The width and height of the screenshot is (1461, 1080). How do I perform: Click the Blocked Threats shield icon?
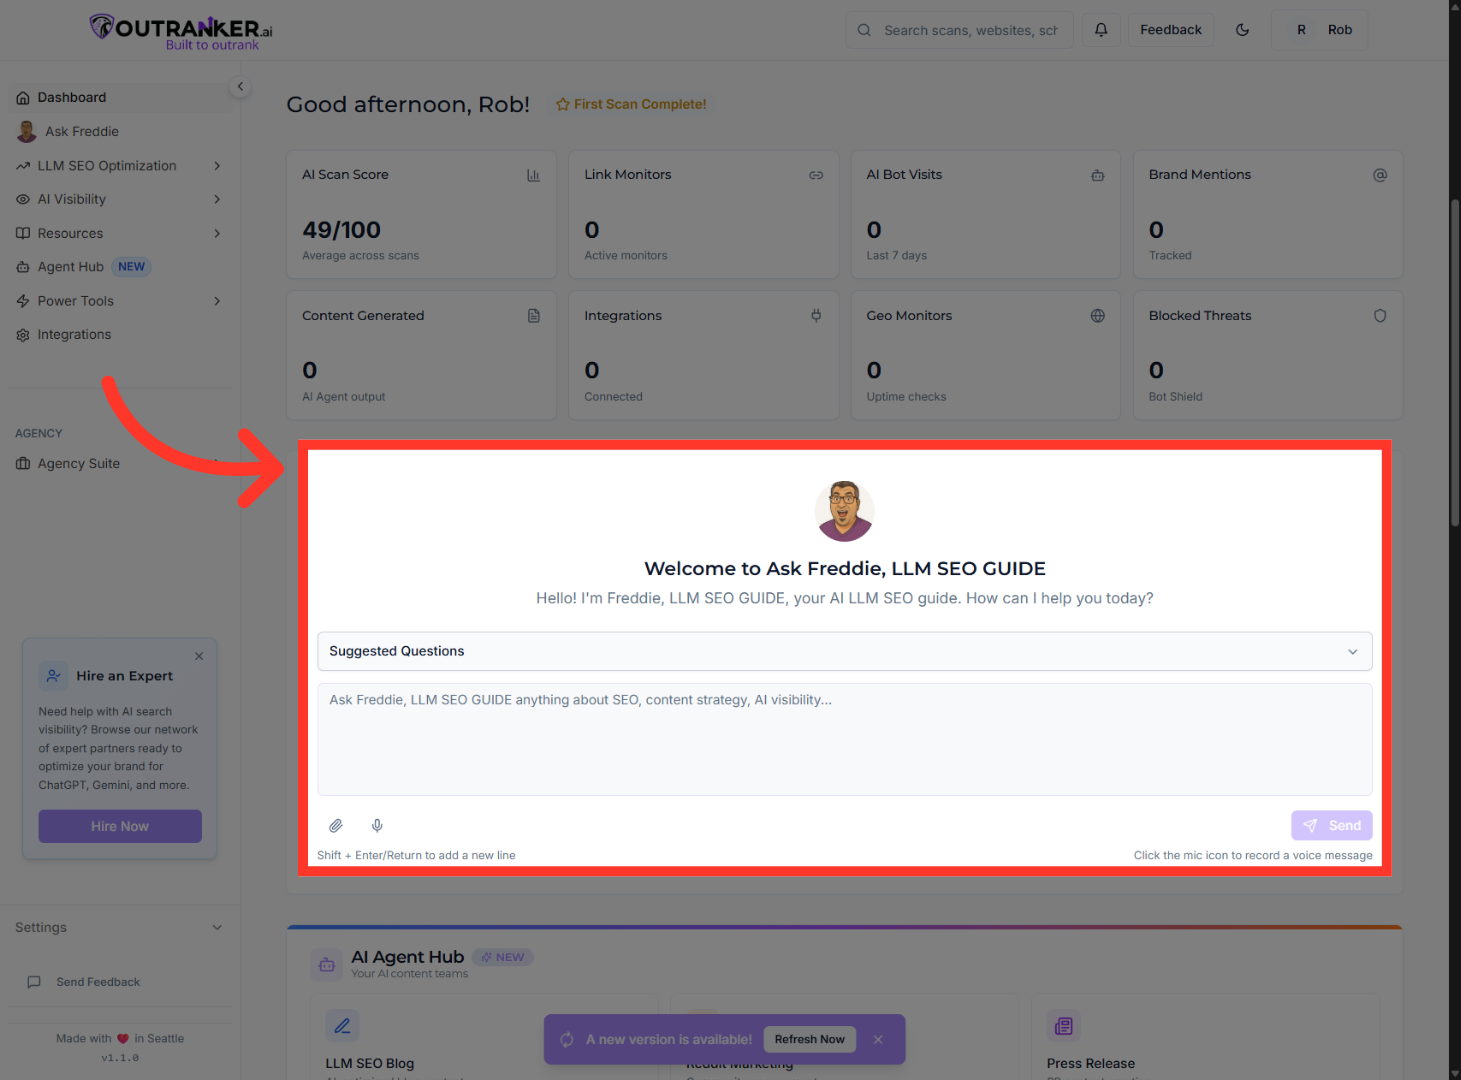click(x=1380, y=316)
